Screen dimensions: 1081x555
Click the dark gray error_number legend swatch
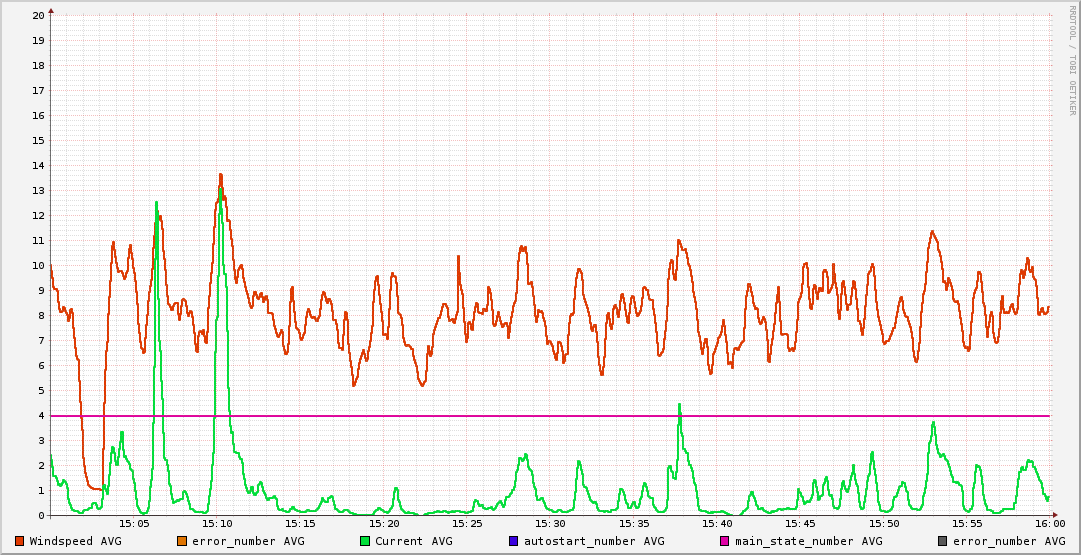pyautogui.click(x=942, y=541)
